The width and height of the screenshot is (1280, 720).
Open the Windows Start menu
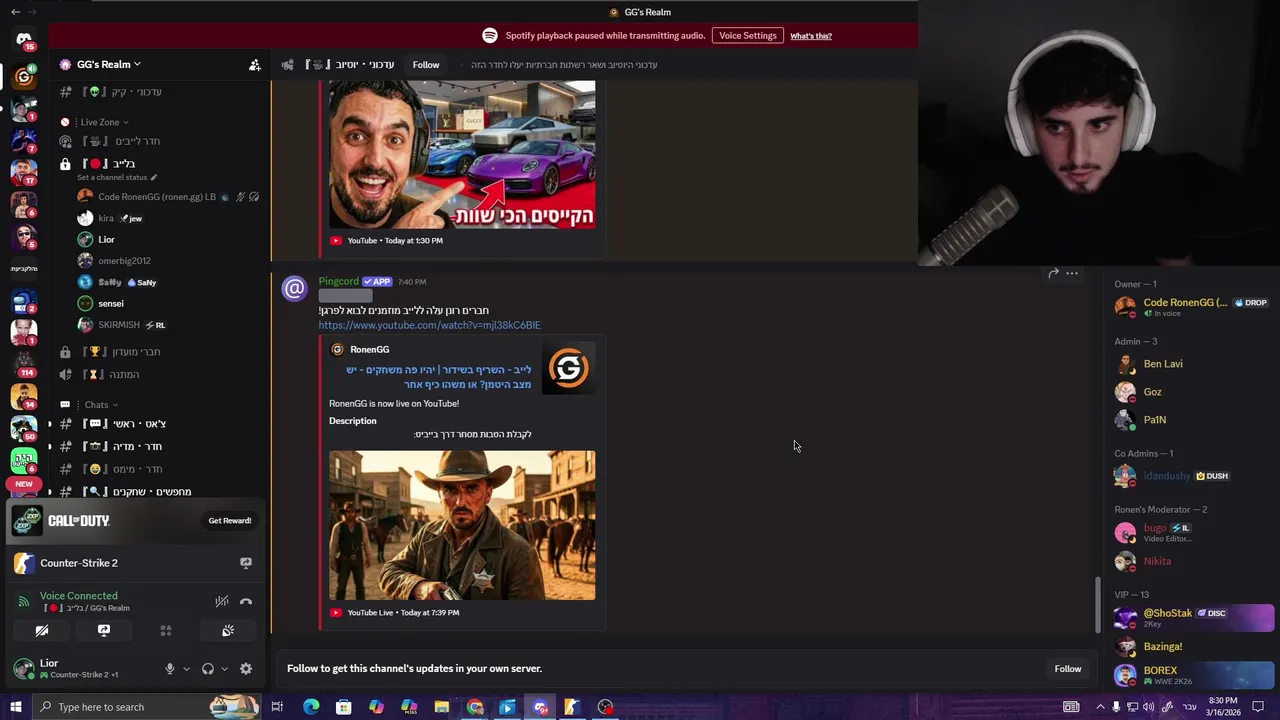(15, 707)
